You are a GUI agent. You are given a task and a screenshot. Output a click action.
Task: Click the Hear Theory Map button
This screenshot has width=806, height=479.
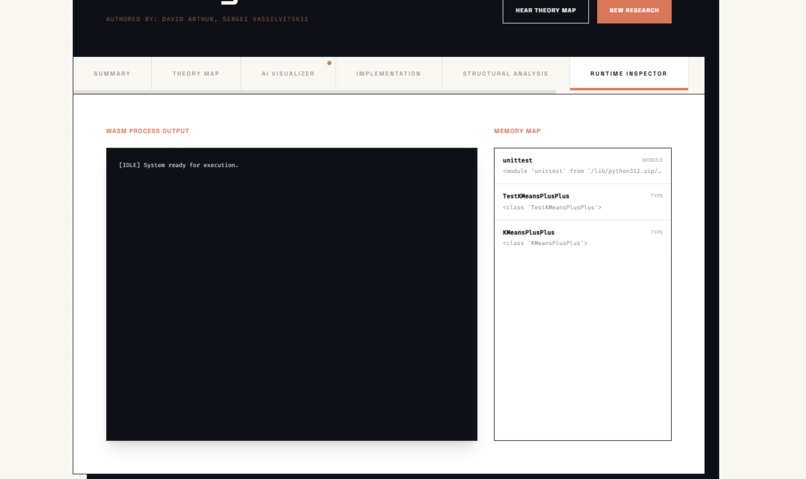coord(545,10)
